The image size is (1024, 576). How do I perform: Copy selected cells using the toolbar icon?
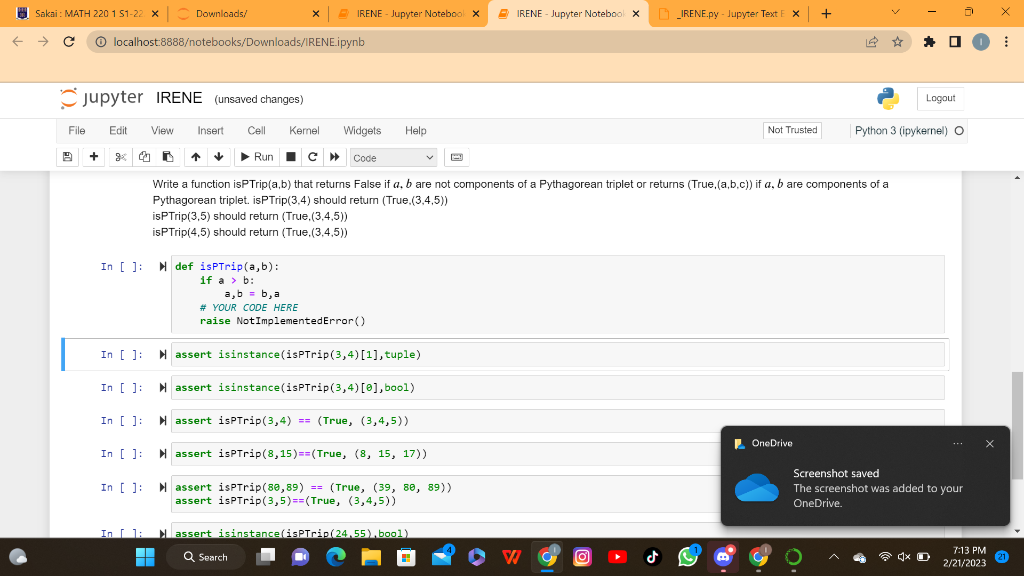pyautogui.click(x=144, y=157)
